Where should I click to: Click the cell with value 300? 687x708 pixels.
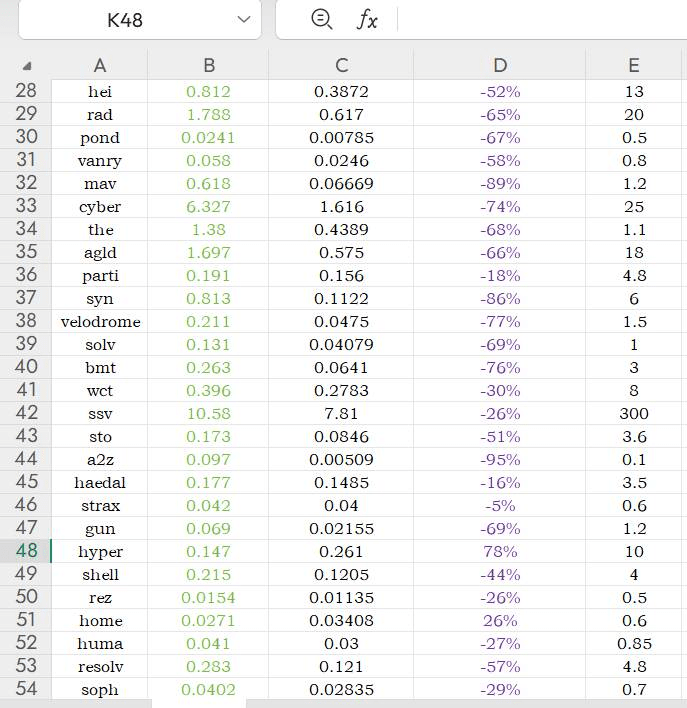tap(634, 414)
